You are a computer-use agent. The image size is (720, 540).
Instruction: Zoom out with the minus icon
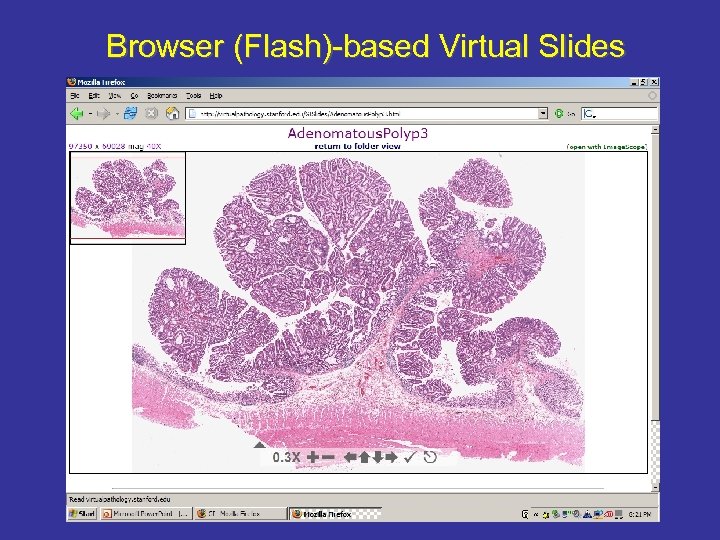coord(328,457)
